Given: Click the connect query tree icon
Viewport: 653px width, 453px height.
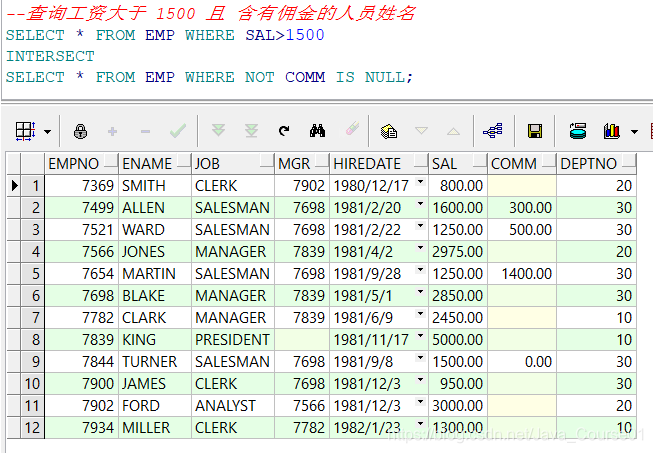Looking at the screenshot, I should (x=493, y=131).
